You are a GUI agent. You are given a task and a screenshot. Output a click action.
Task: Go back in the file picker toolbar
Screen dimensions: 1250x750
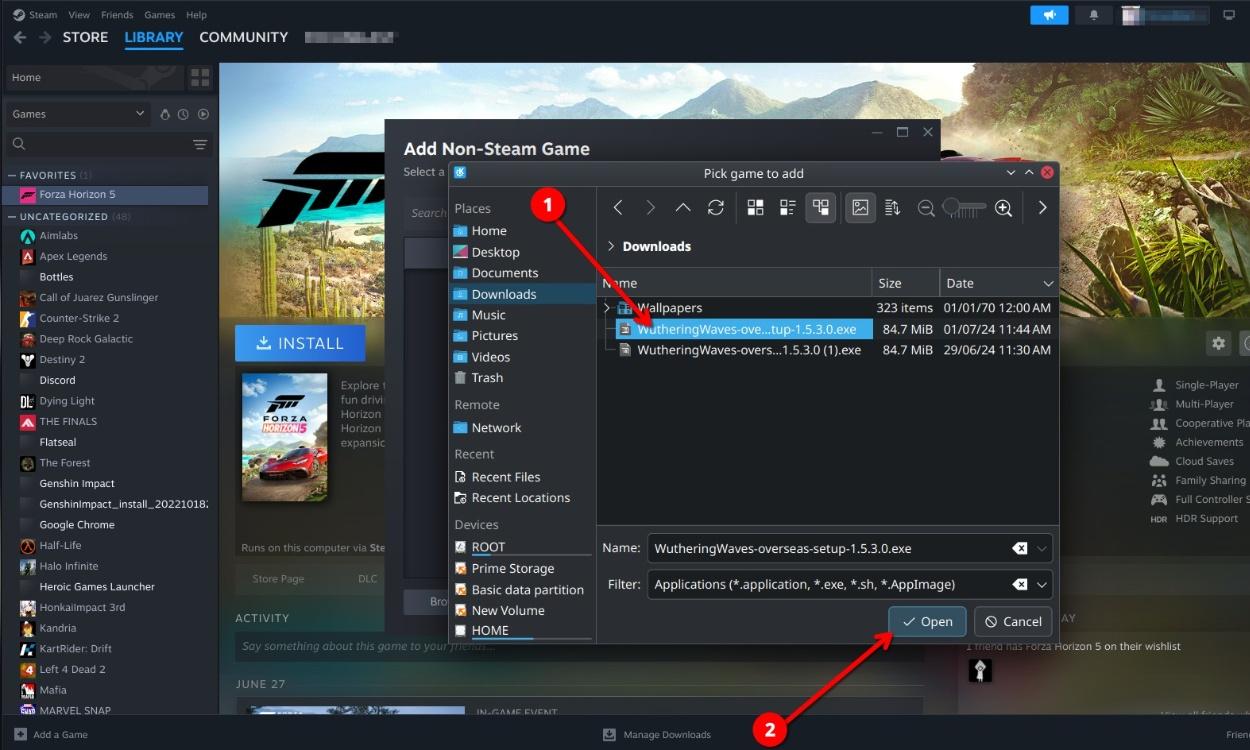pyautogui.click(x=618, y=208)
